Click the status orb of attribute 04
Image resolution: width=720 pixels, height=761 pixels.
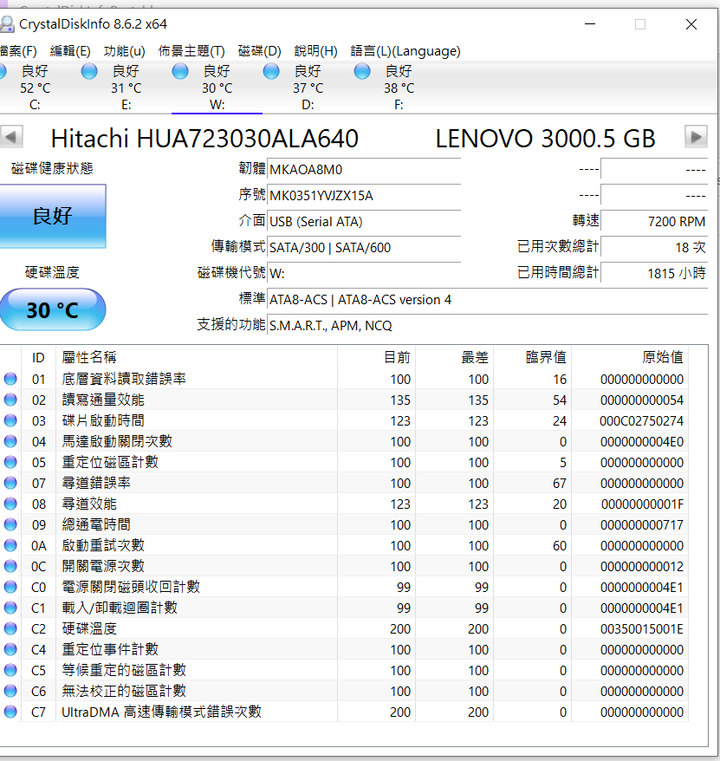(x=10, y=442)
